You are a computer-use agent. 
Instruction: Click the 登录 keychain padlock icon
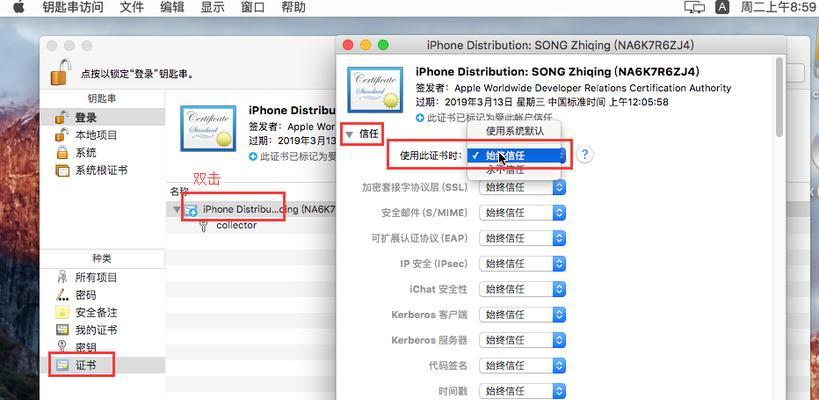(x=62, y=117)
